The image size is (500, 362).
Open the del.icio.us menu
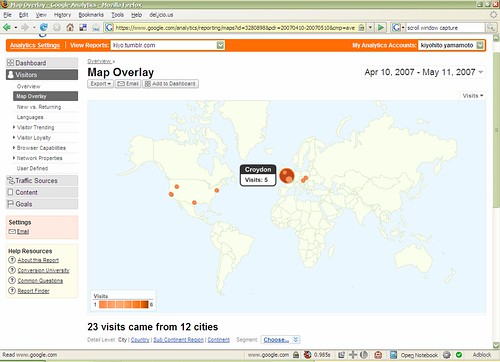[161, 15]
